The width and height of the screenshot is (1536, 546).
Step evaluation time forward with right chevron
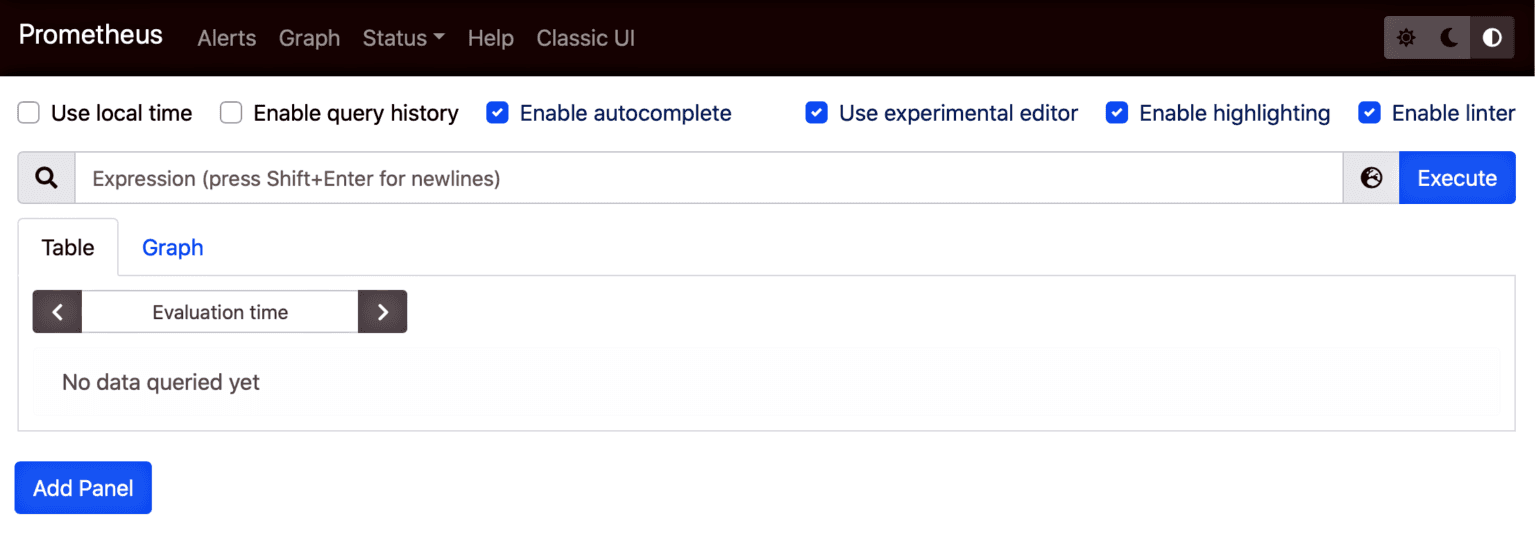coord(382,312)
